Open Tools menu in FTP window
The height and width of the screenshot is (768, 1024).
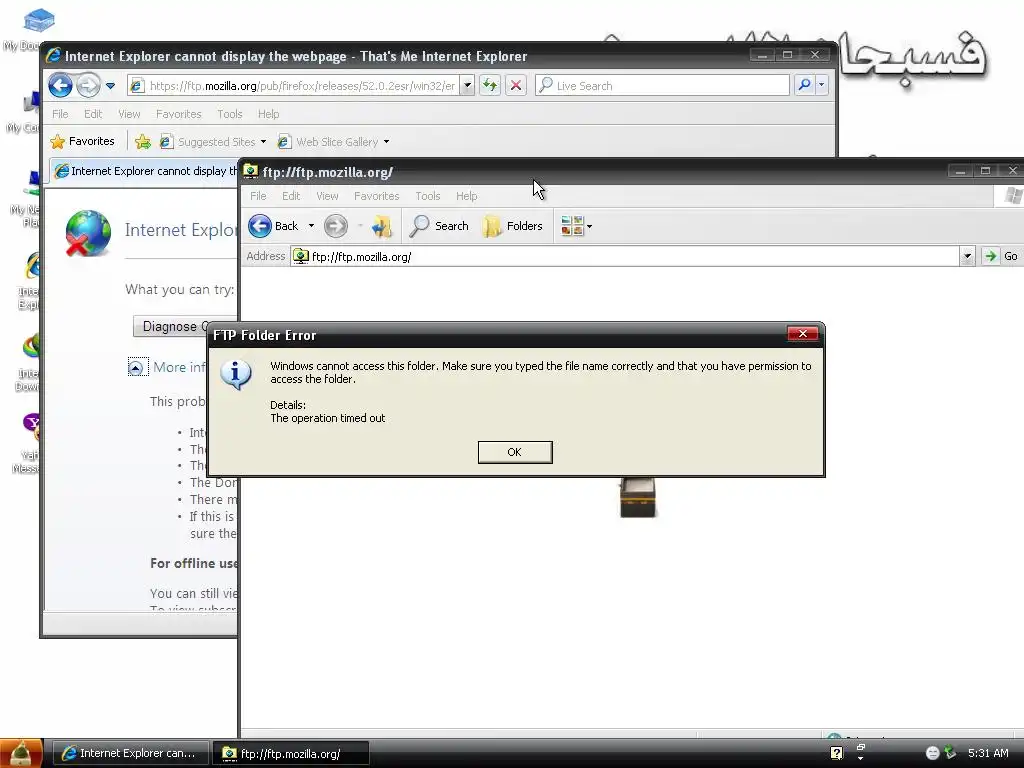428,196
